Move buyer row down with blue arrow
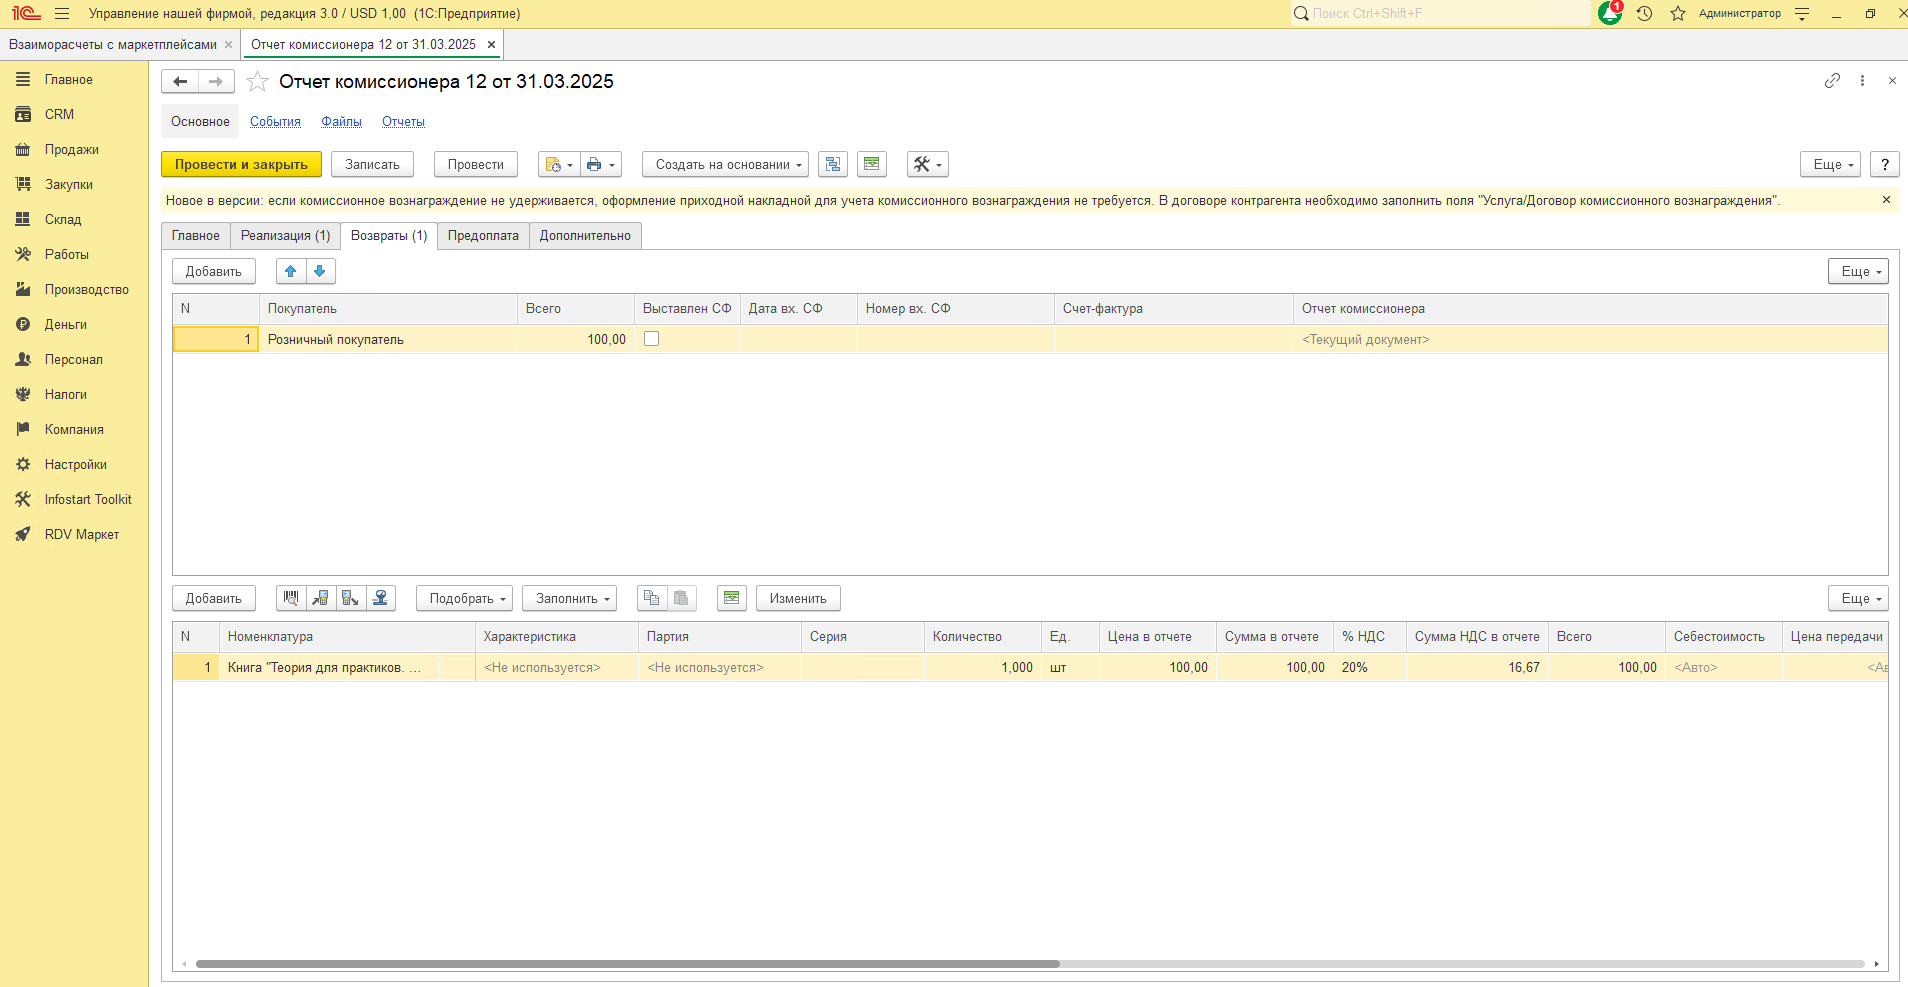Screen dimensions: 1908x987 pyautogui.click(x=320, y=271)
